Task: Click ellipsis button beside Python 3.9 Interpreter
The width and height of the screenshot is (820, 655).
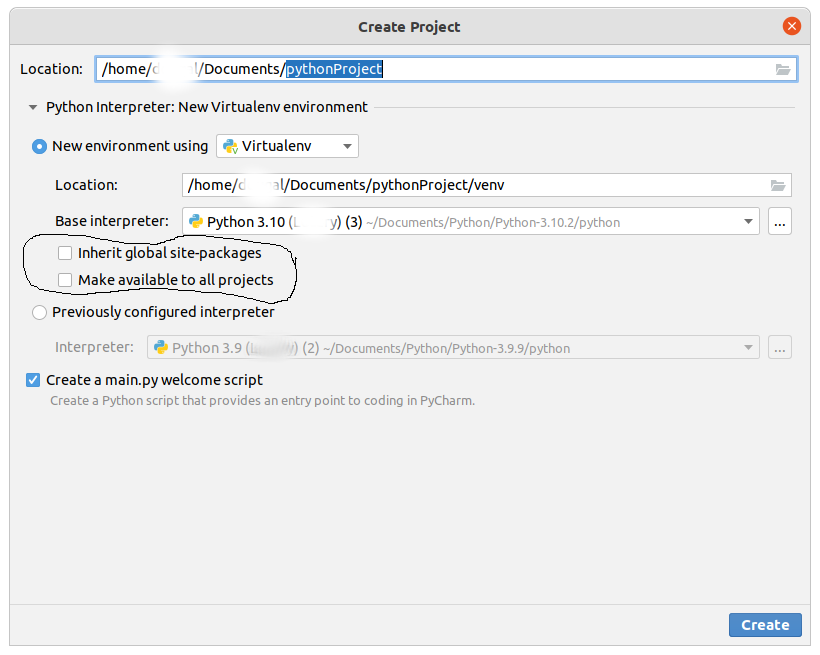Action: tap(779, 347)
